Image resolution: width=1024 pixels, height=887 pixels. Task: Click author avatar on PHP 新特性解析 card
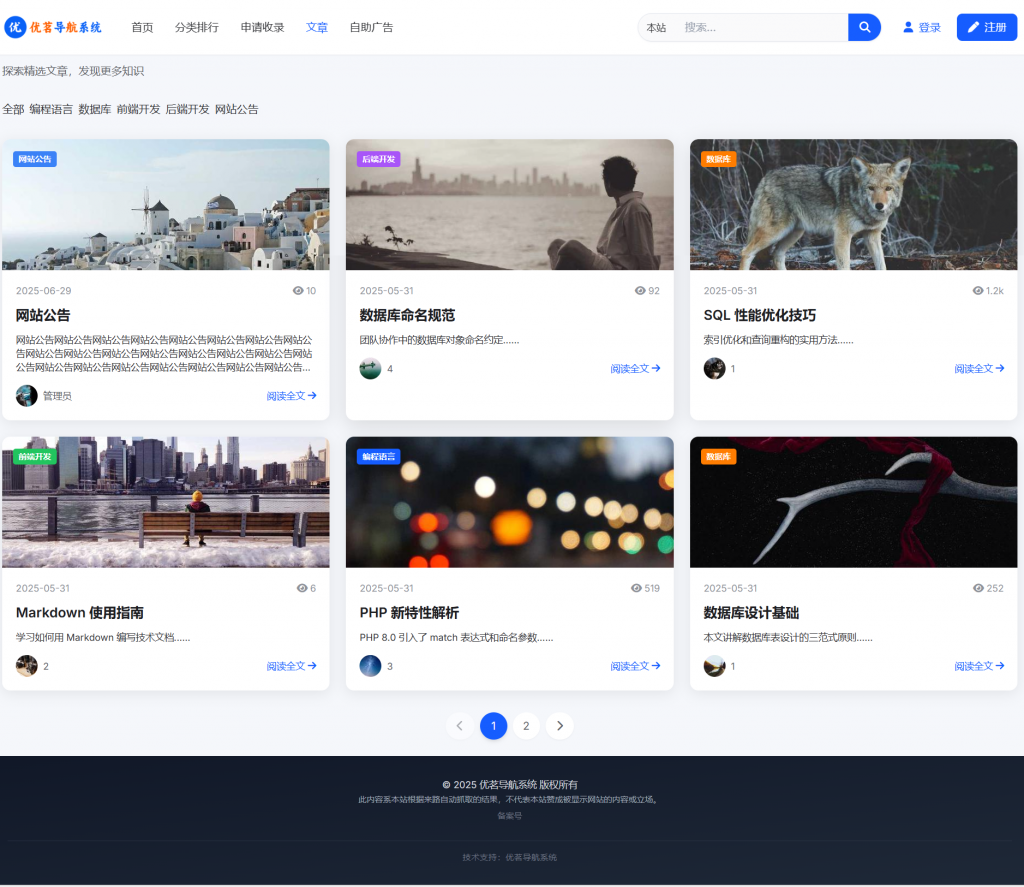(x=370, y=666)
